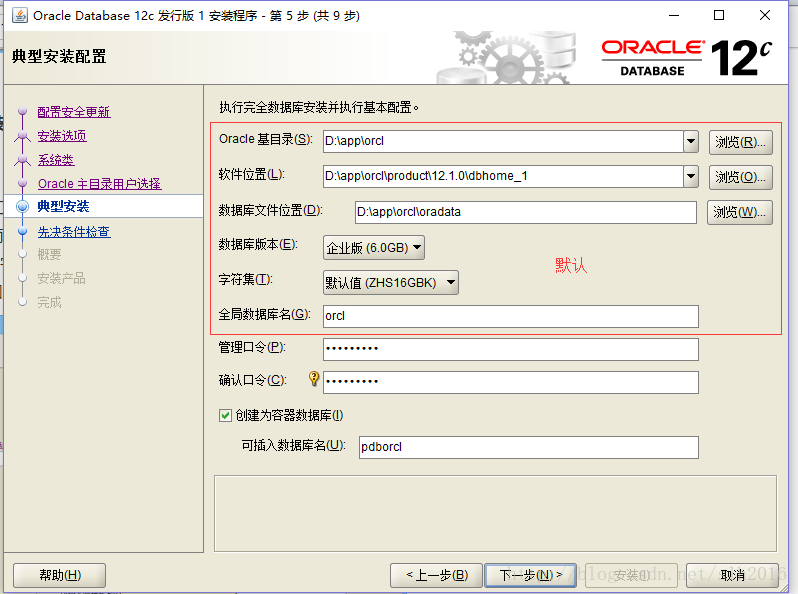Viewport: 798px width, 594px height.
Task: Click 上一步(B) back button
Action: [436, 575]
